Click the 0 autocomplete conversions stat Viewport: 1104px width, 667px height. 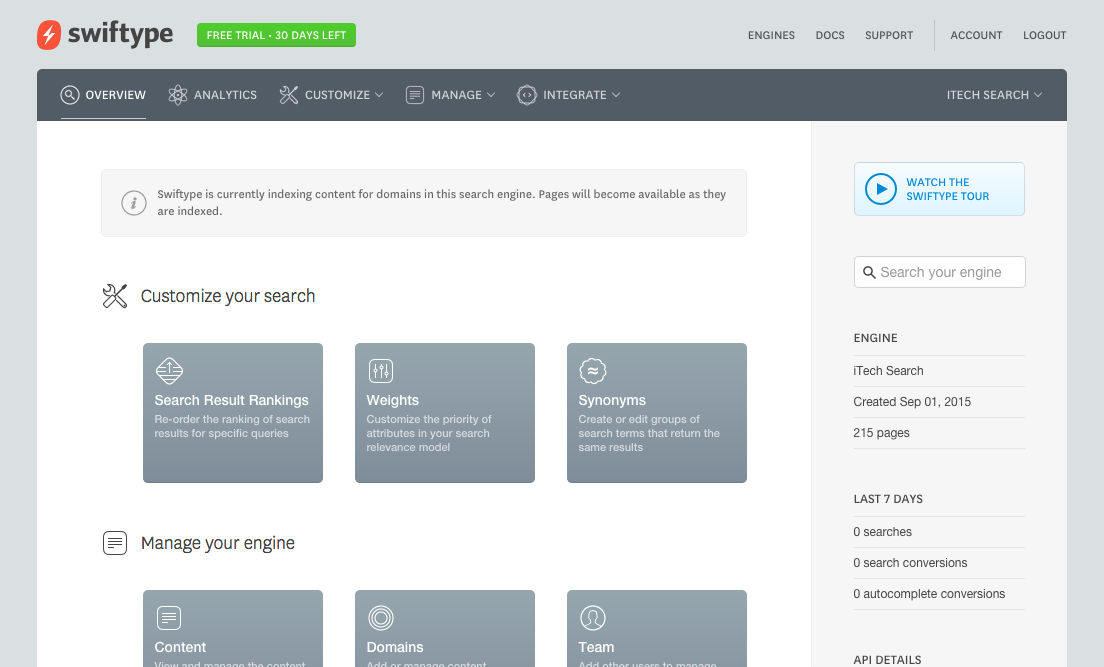coord(929,594)
